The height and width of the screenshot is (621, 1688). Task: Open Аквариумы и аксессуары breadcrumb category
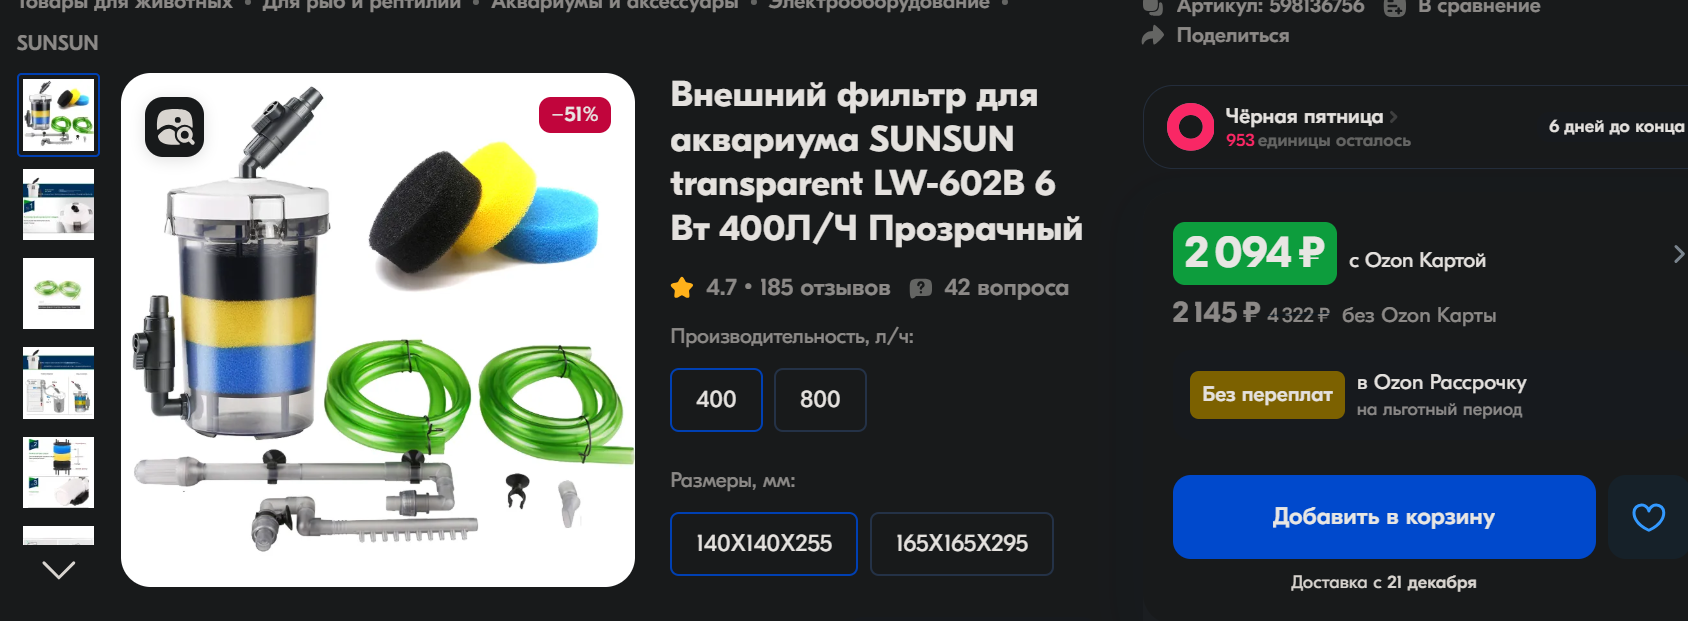[614, 5]
